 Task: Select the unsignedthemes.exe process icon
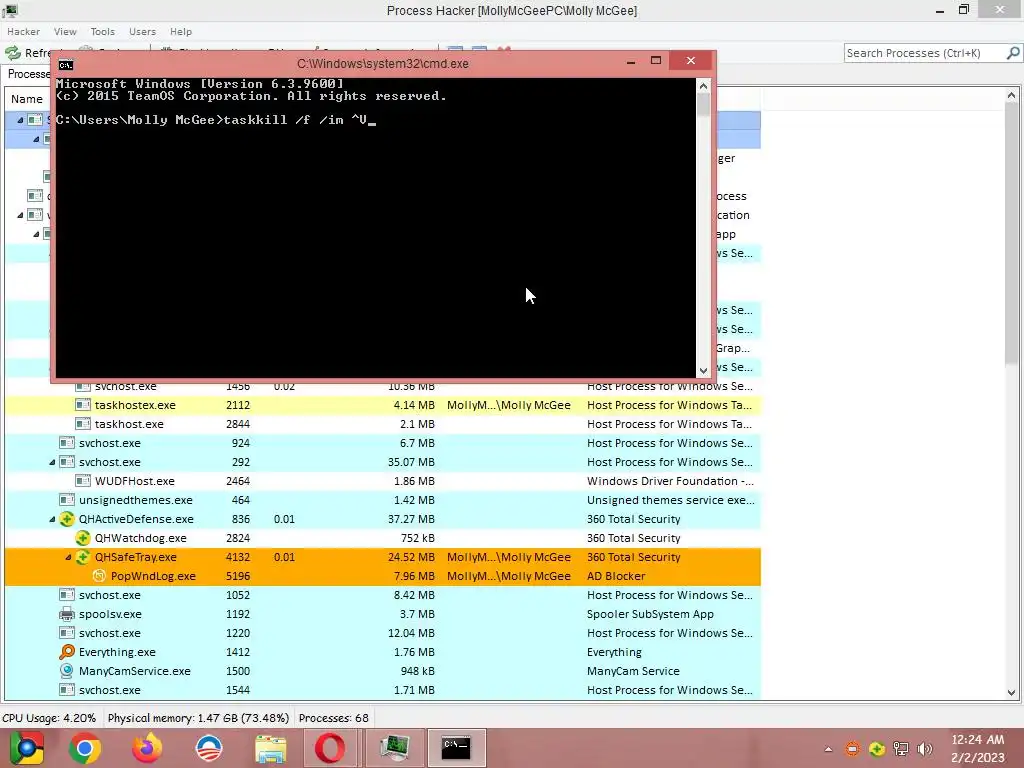pos(67,500)
